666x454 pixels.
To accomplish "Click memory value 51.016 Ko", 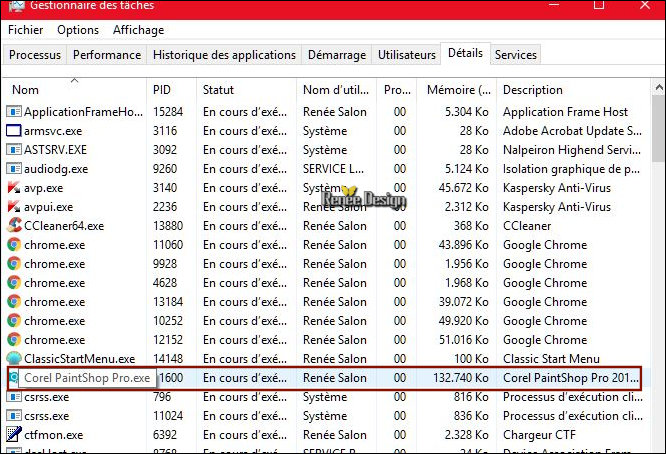I will pos(463,340).
